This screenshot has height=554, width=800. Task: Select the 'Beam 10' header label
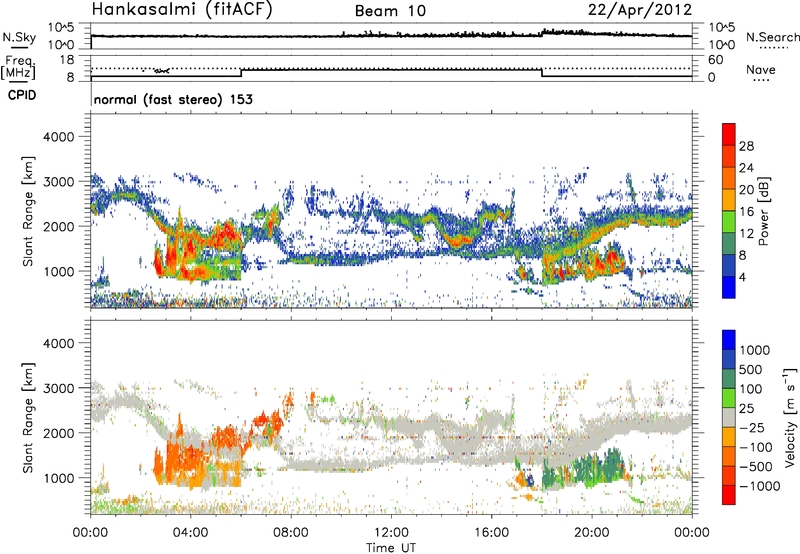pos(390,11)
